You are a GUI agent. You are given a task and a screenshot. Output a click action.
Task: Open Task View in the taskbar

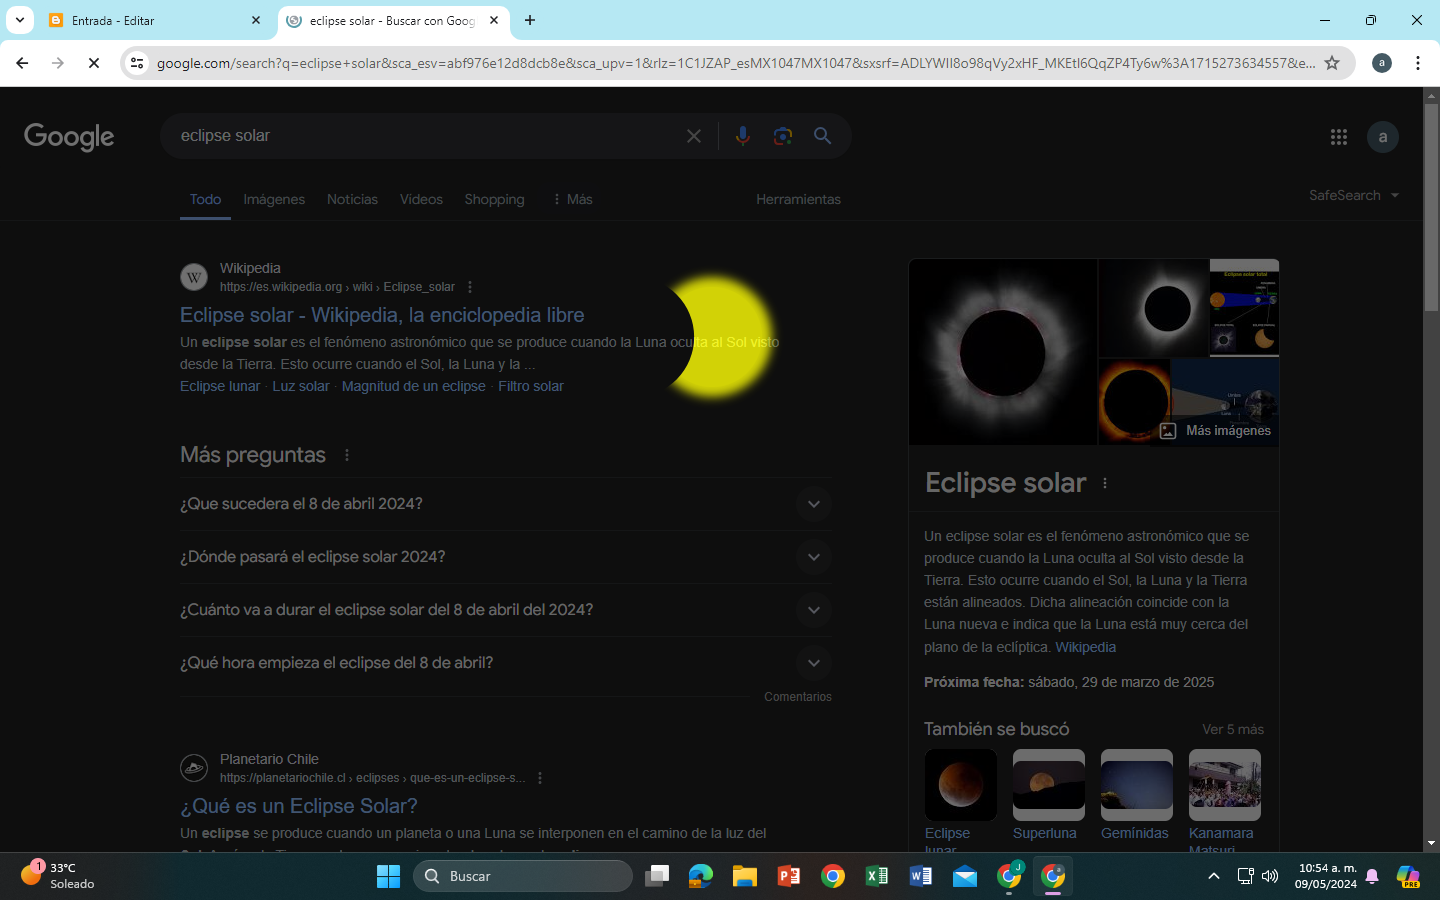click(x=657, y=876)
